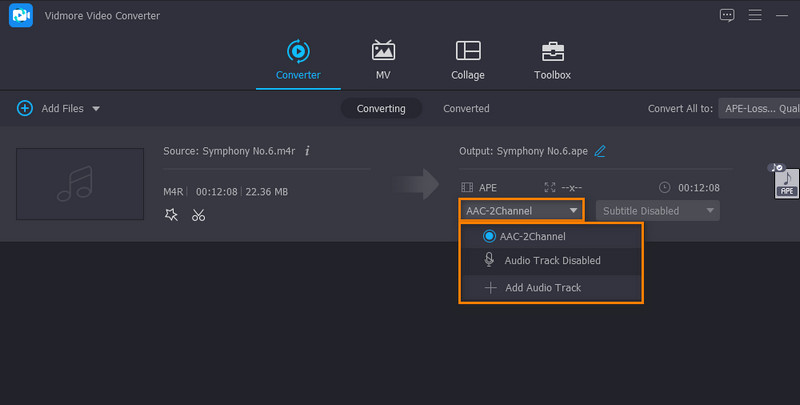Open the hamburger menu
Screen dimensions: 800x405
click(756, 15)
